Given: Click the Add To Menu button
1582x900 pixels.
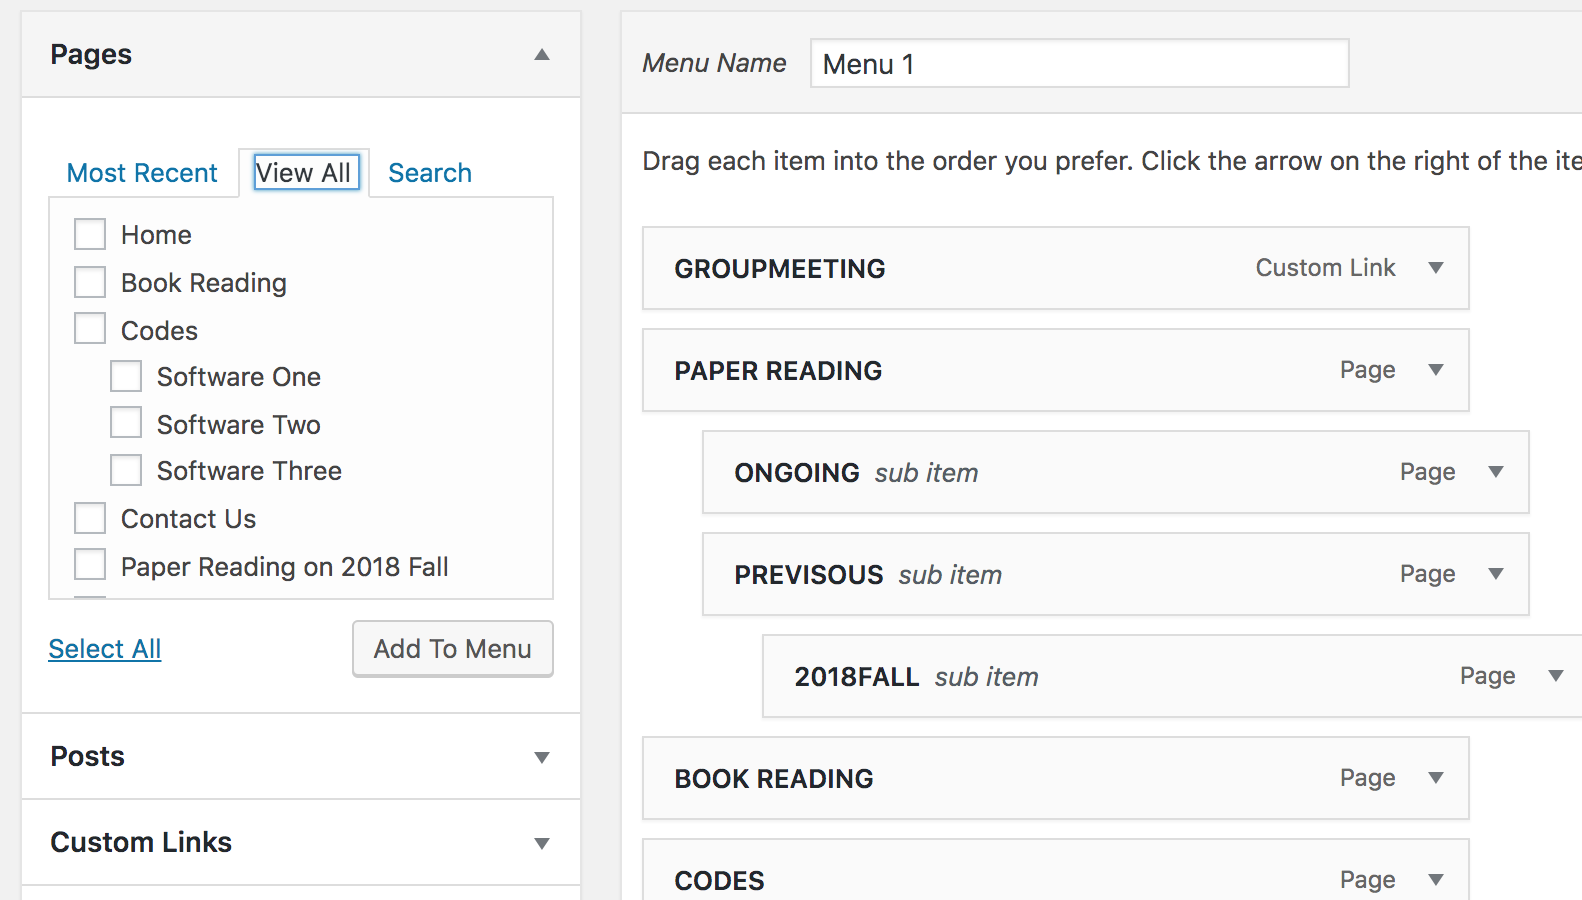Looking at the screenshot, I should pyautogui.click(x=452, y=648).
